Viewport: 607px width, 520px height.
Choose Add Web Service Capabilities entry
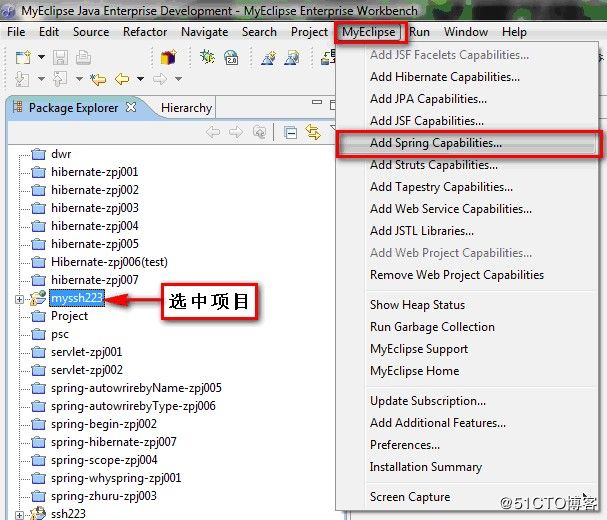(x=467, y=209)
